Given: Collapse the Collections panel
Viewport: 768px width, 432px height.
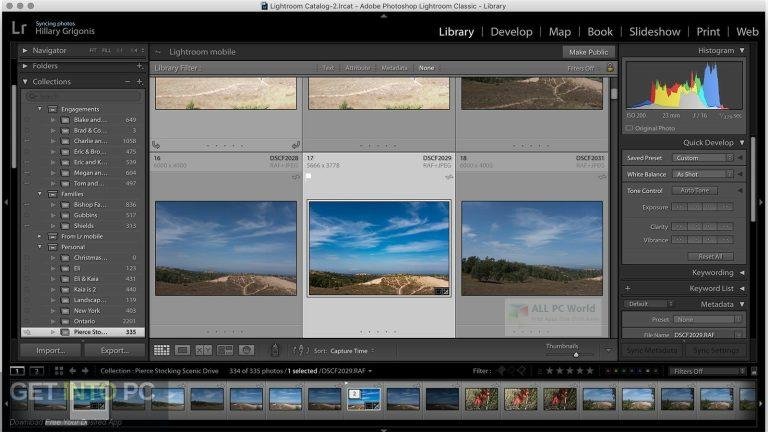Looking at the screenshot, I should coord(25,81).
